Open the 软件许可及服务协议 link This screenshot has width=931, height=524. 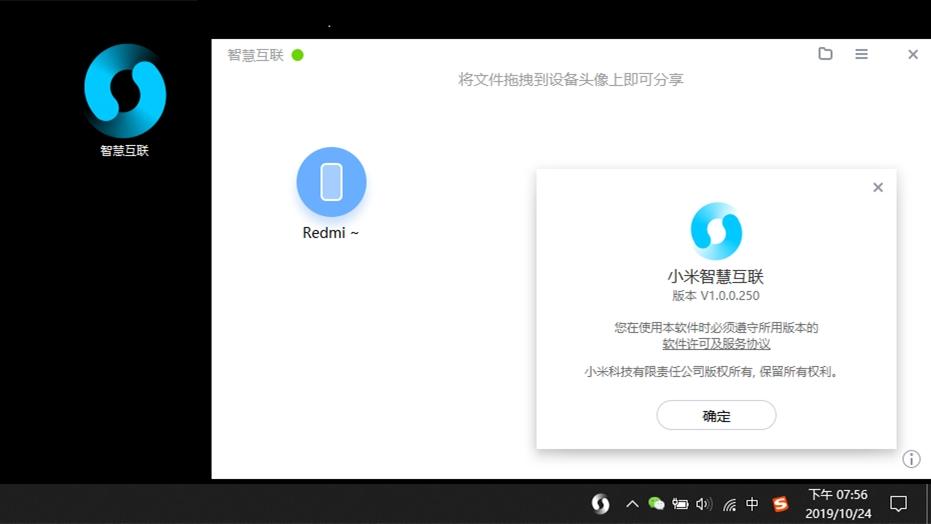coord(716,344)
